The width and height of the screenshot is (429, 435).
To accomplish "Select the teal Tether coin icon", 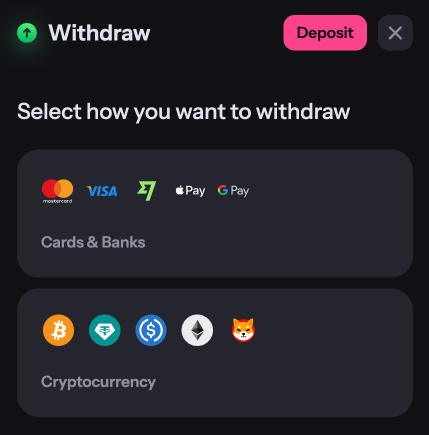I will (105, 330).
